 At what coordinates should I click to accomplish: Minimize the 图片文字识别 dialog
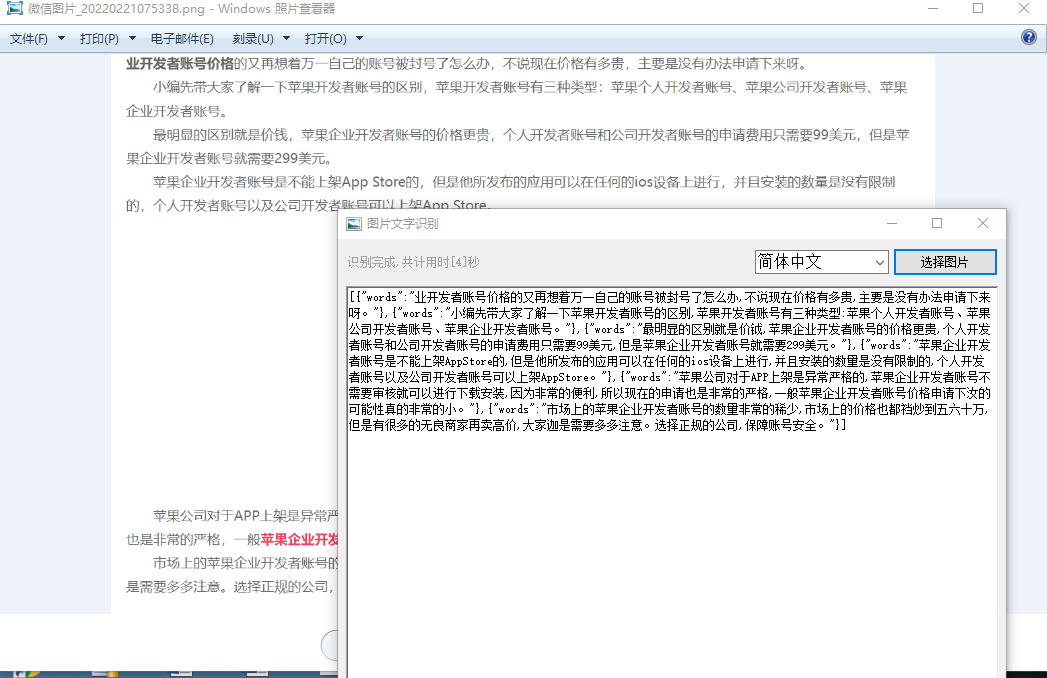(x=891, y=223)
